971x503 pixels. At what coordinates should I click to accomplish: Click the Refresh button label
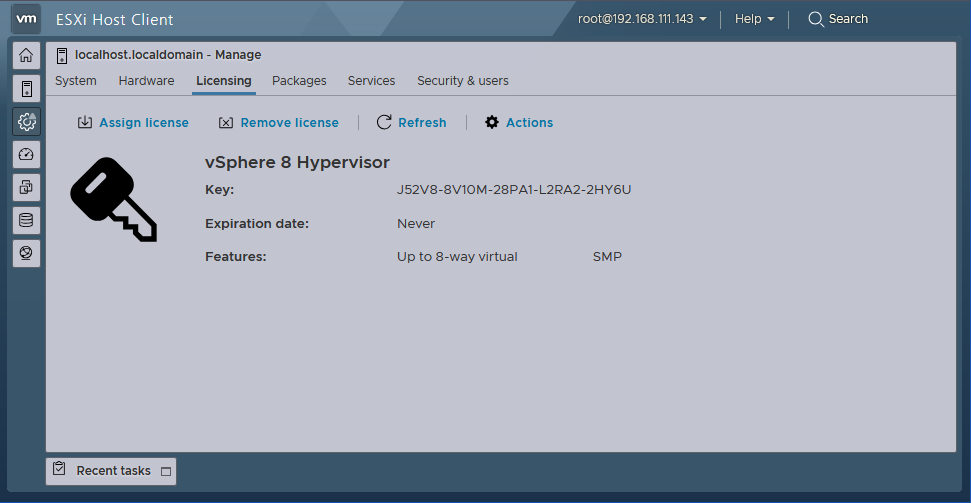click(422, 123)
